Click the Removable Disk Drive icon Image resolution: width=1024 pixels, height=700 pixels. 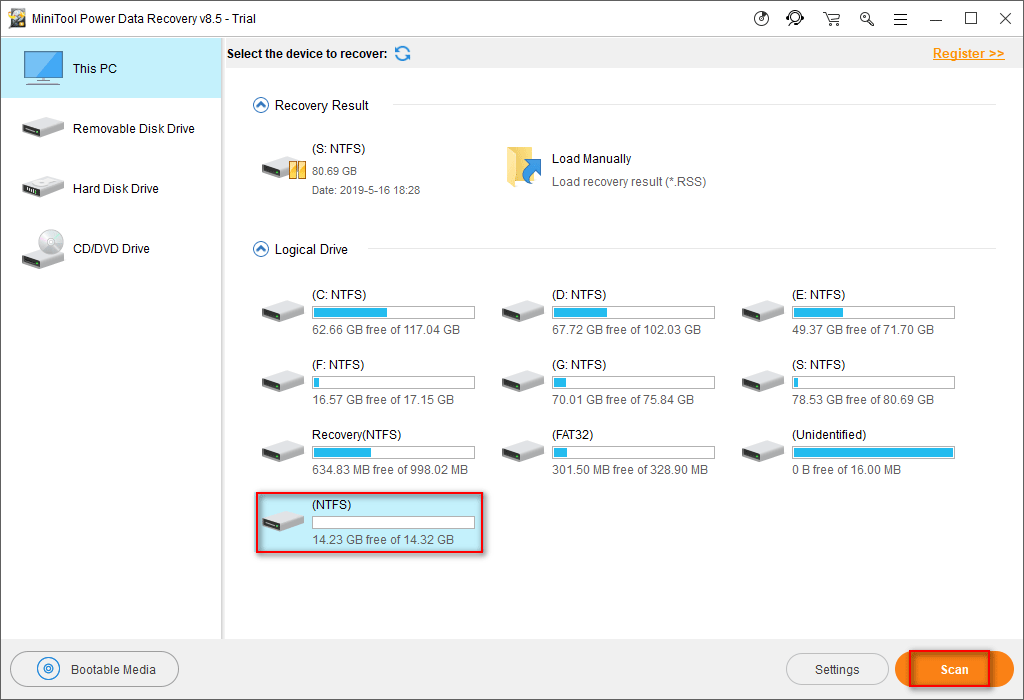click(x=43, y=127)
